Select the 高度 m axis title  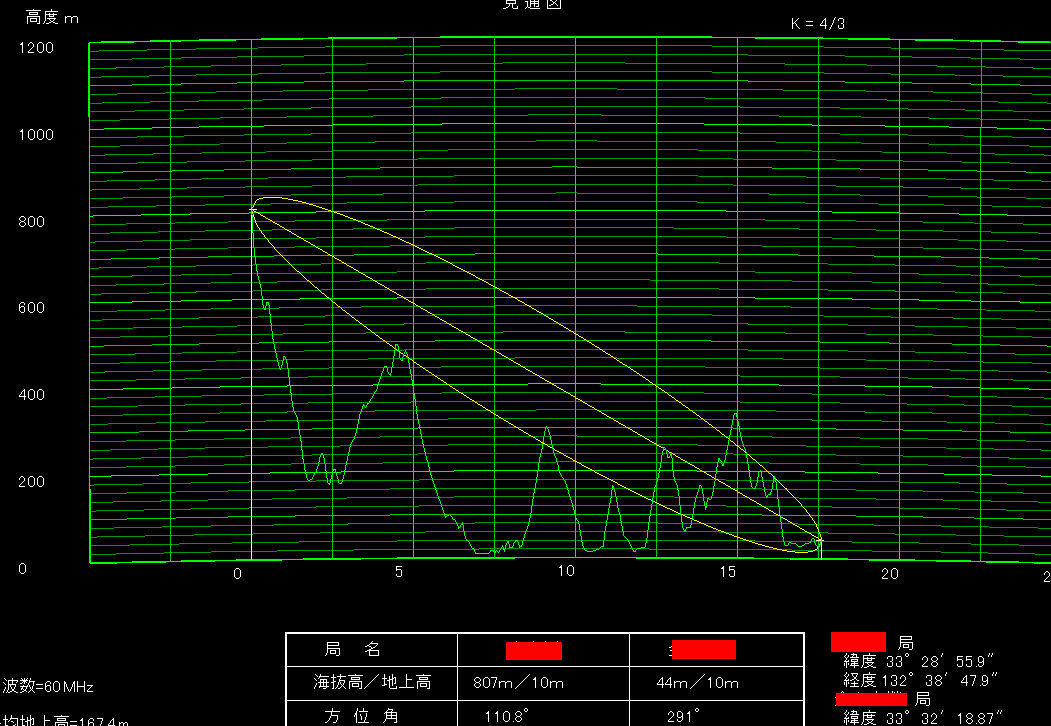point(53,18)
